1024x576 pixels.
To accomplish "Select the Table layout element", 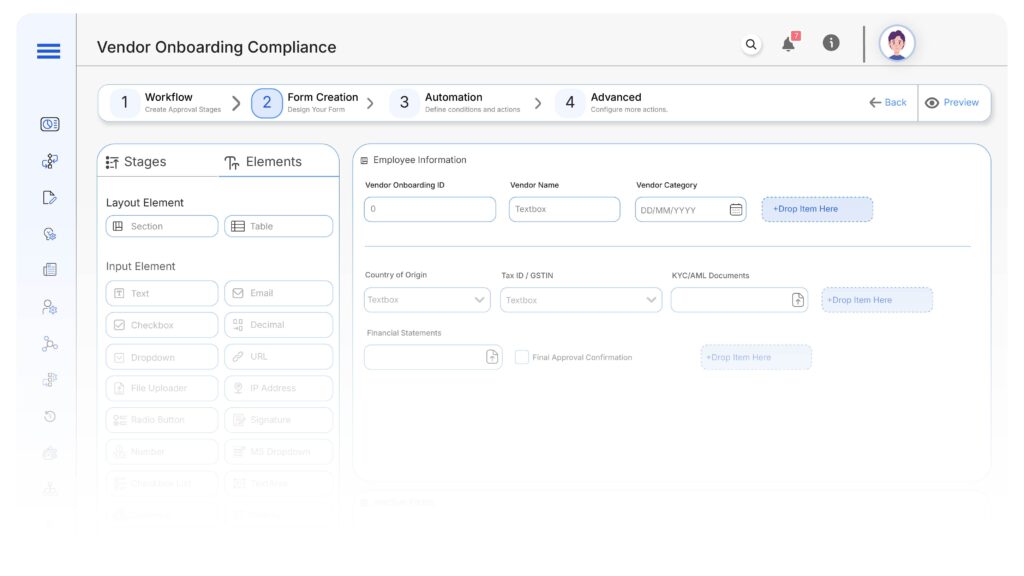I will (x=278, y=226).
